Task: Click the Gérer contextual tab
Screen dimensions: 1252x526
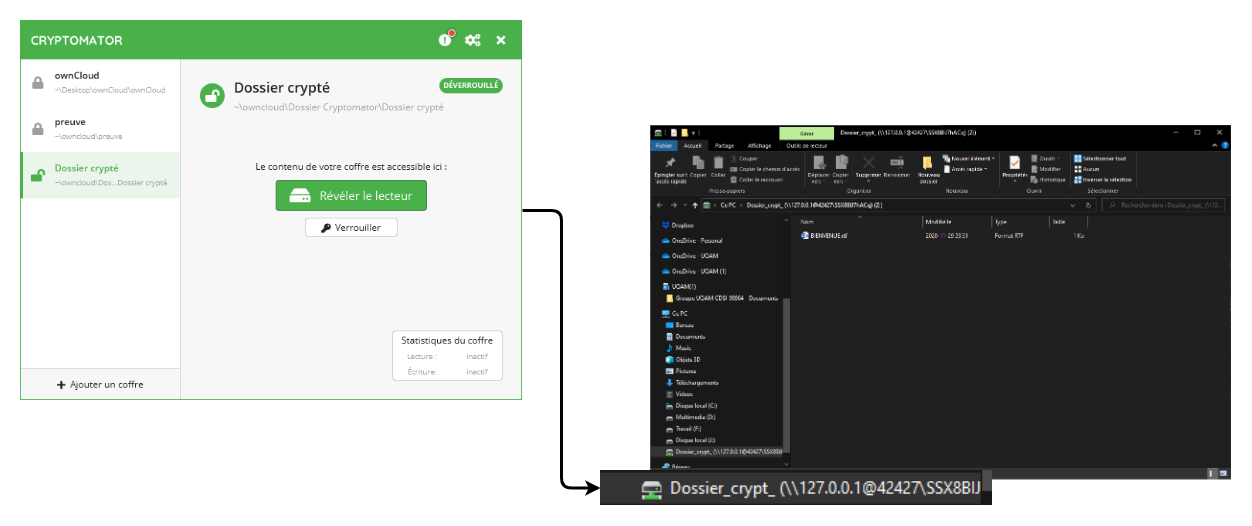Action: tap(806, 133)
